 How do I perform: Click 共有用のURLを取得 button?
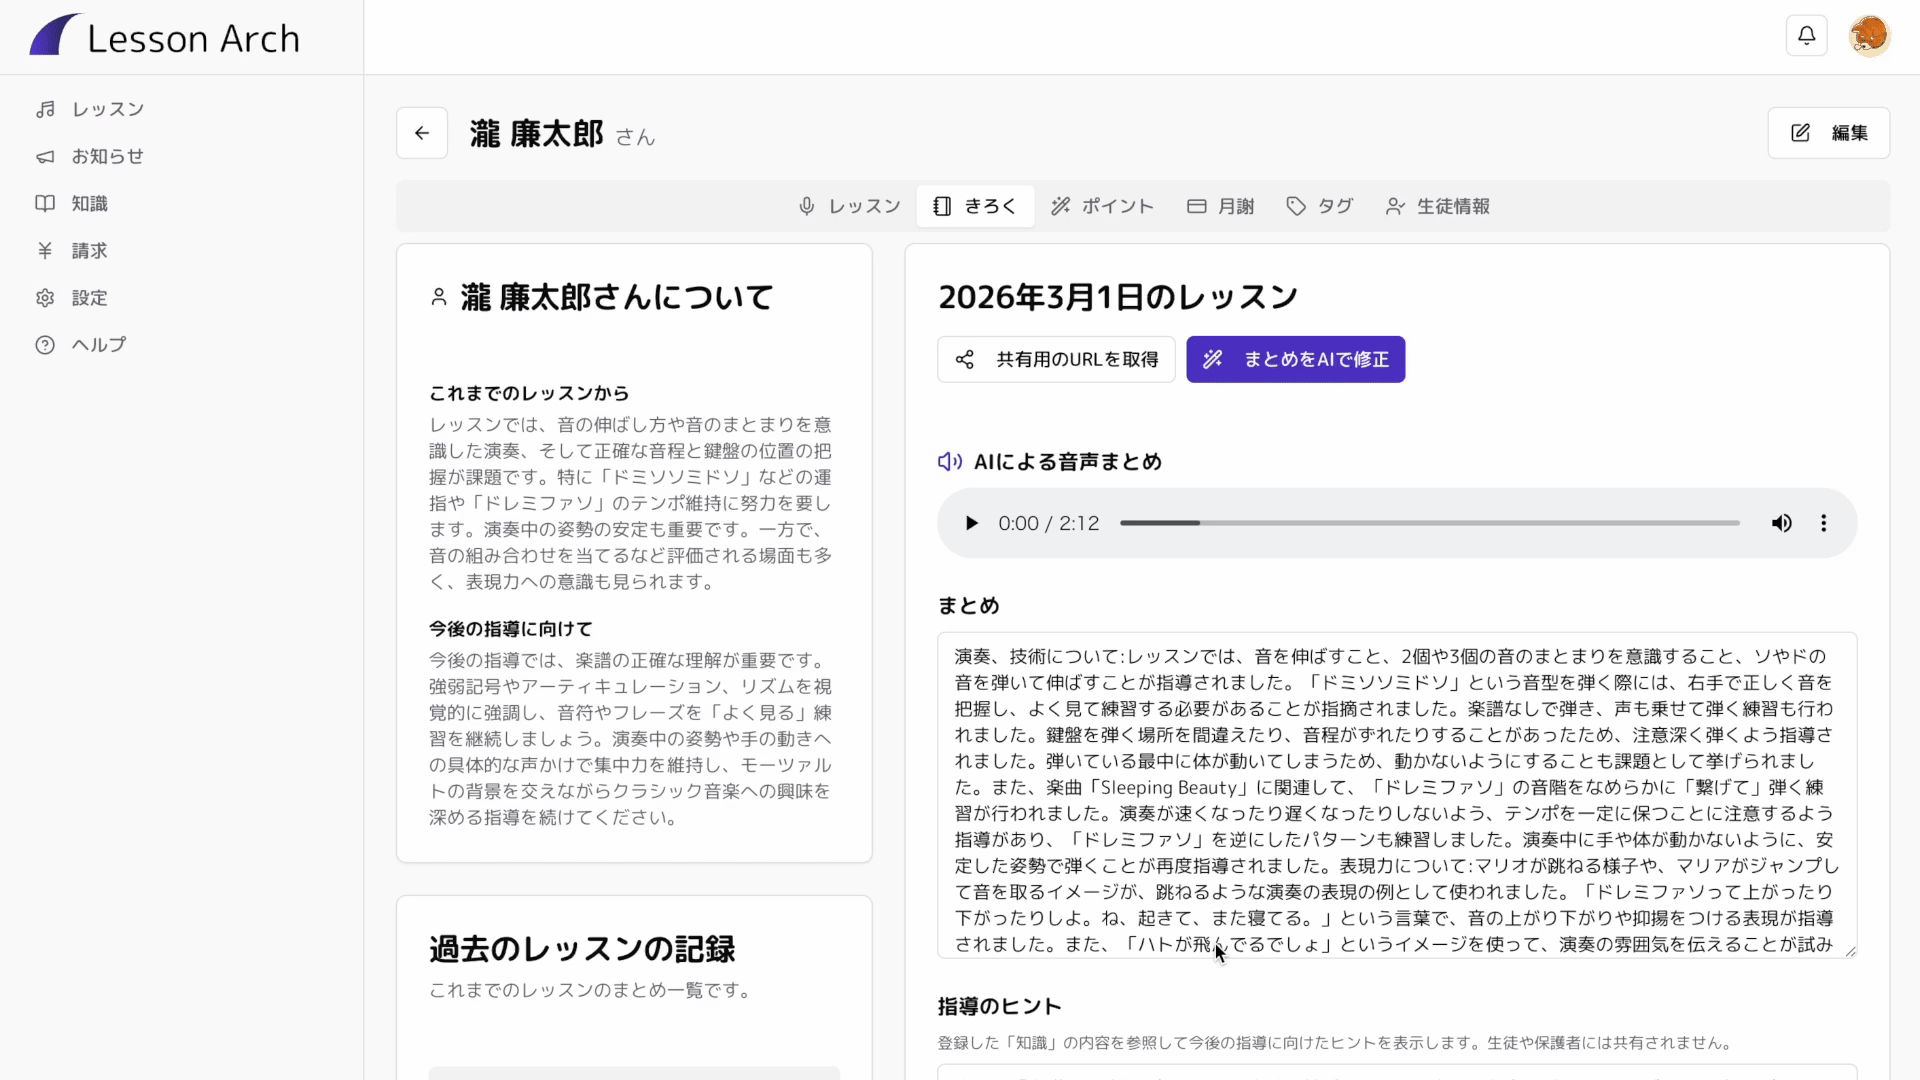click(x=1056, y=359)
